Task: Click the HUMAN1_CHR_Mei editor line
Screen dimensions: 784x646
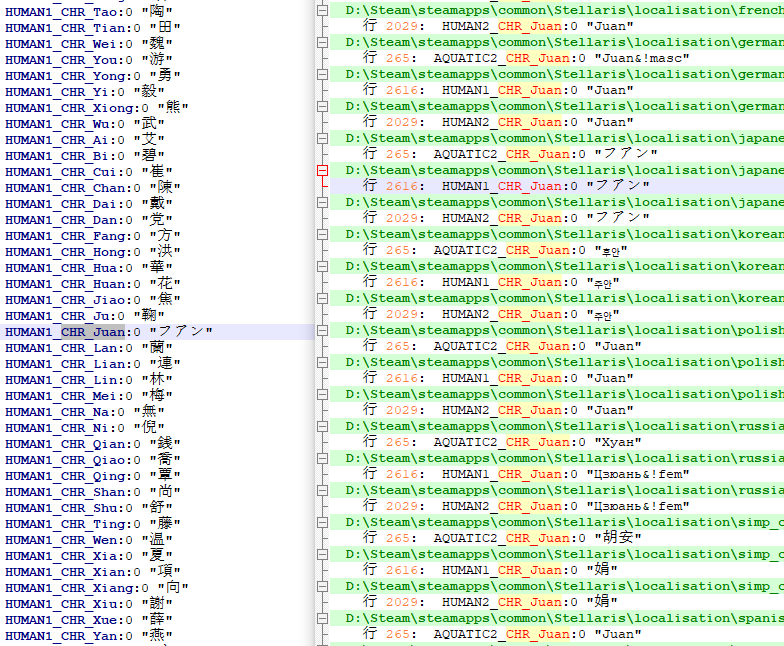Action: click(88, 396)
